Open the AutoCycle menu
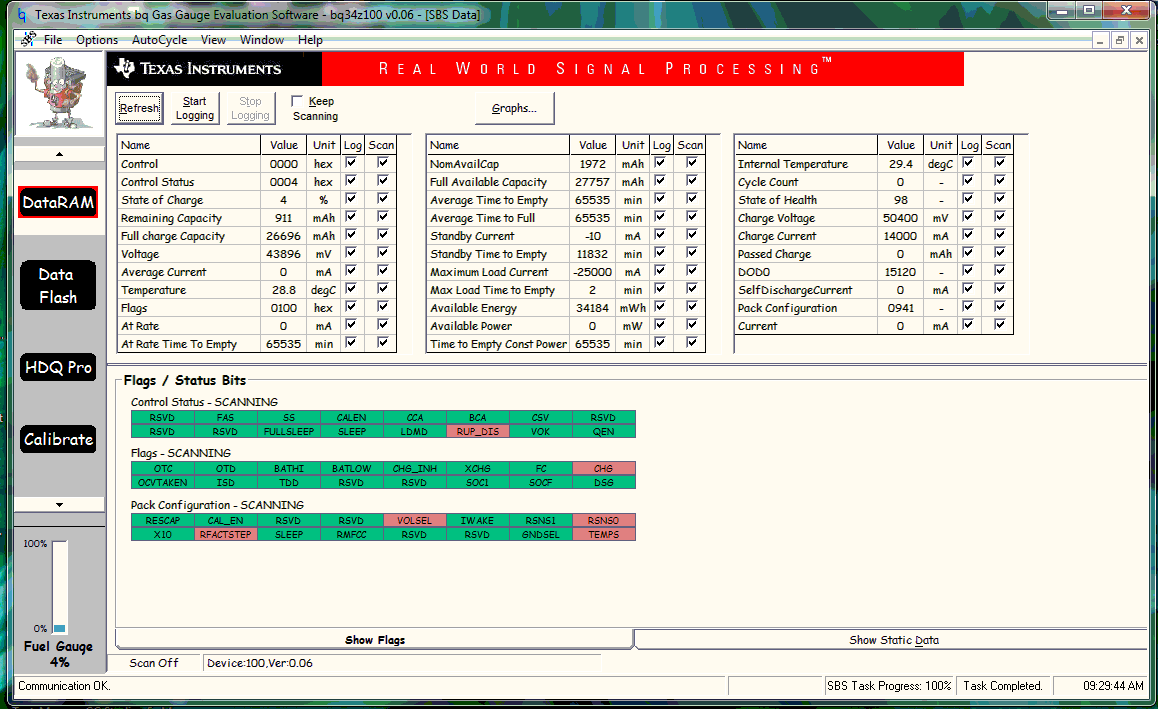This screenshot has height=709, width=1158. pos(160,40)
